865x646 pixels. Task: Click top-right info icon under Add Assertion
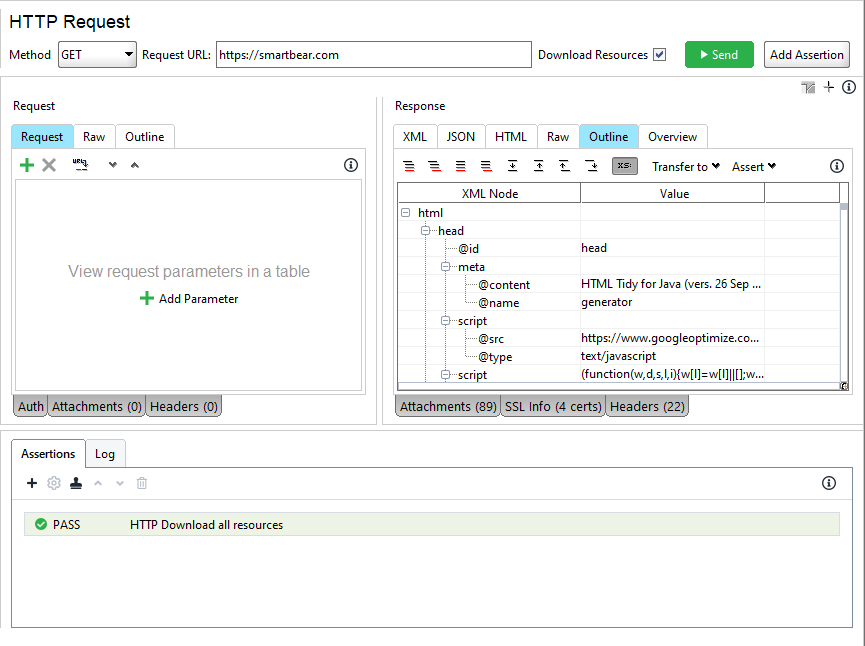[849, 87]
